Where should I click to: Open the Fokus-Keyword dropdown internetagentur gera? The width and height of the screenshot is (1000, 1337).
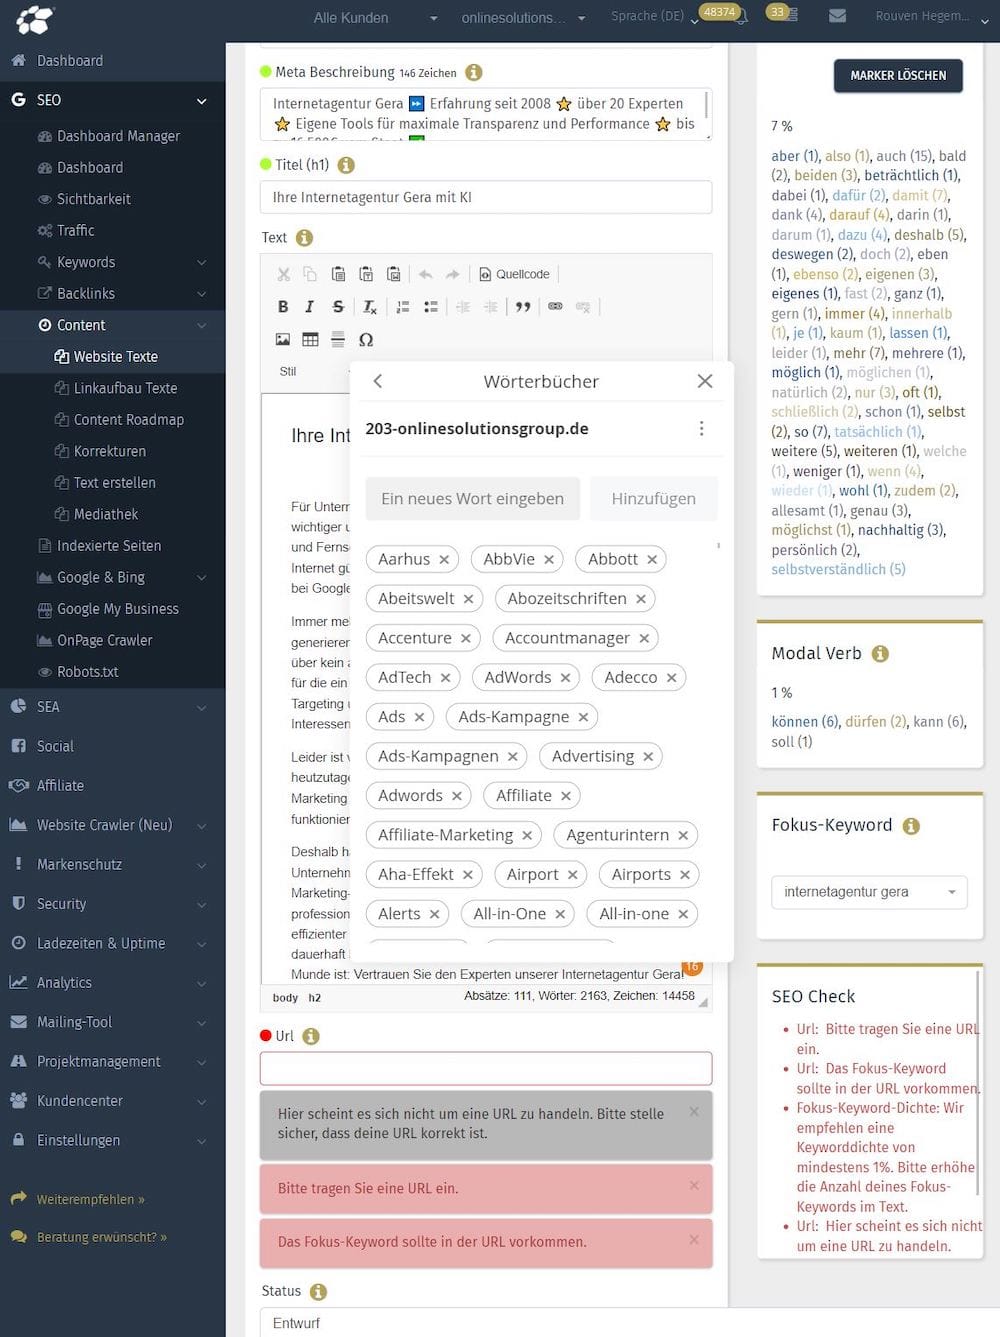869,892
